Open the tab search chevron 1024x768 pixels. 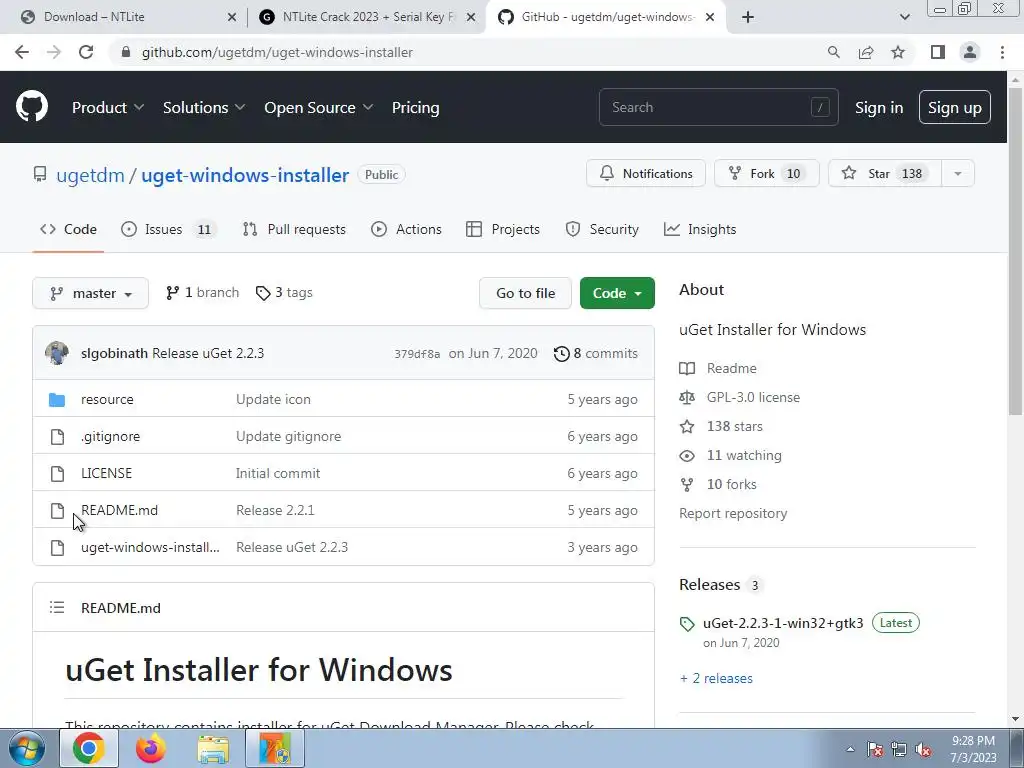pos(904,17)
